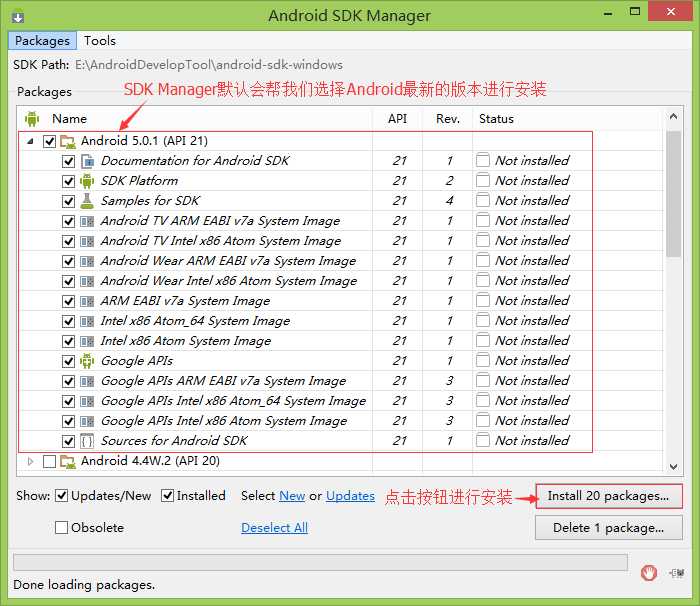Click the Samples for SDK flask icon
The width and height of the screenshot is (700, 606).
pyautogui.click(x=88, y=201)
